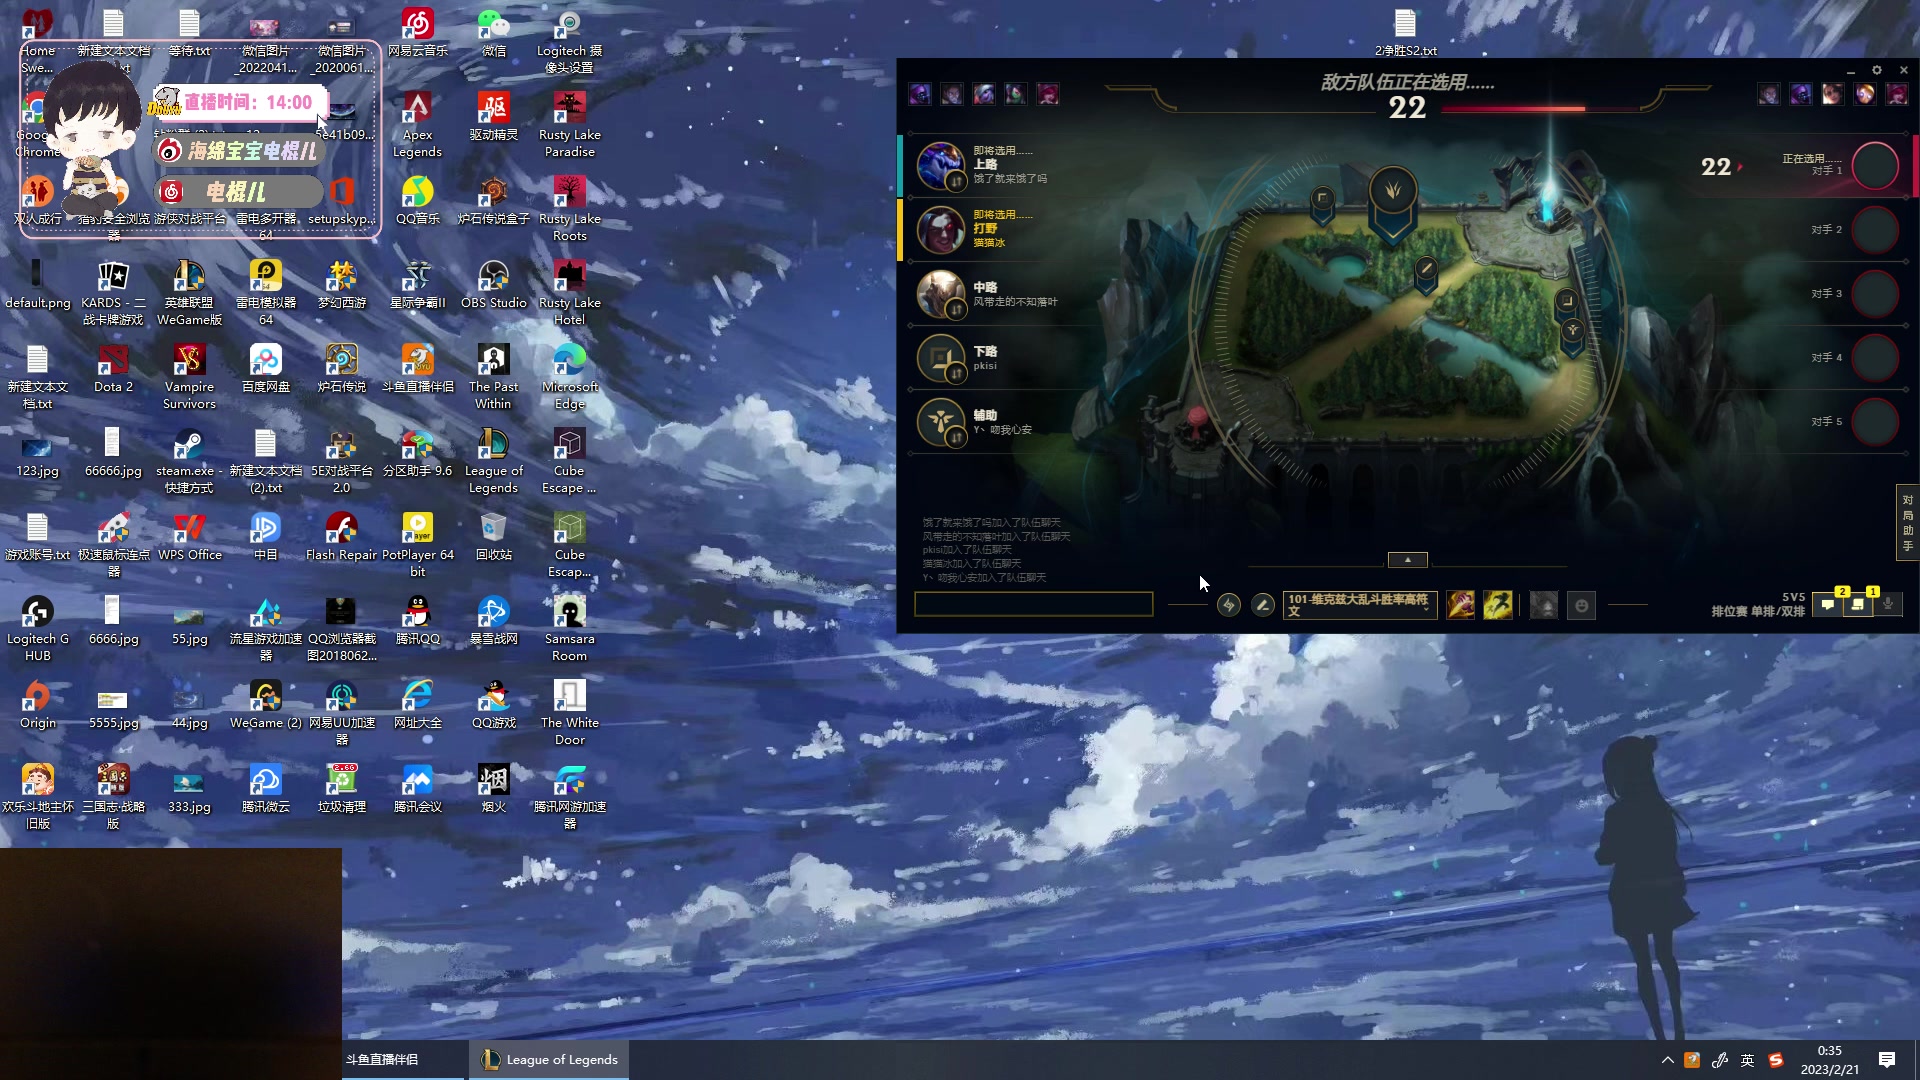
Task: Click first banned champion in left row
Action: pos(920,94)
